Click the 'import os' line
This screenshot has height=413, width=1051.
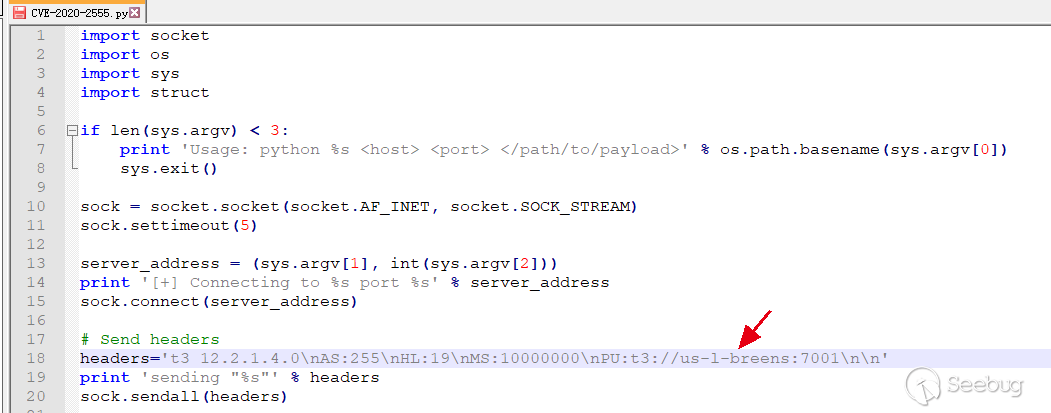[x=125, y=54]
